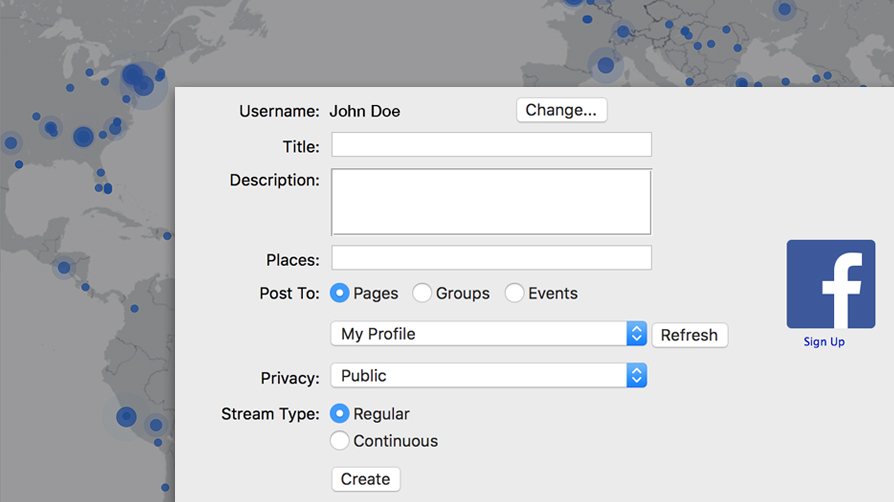Click the Refresh button
This screenshot has height=502, width=894.
pyautogui.click(x=689, y=335)
